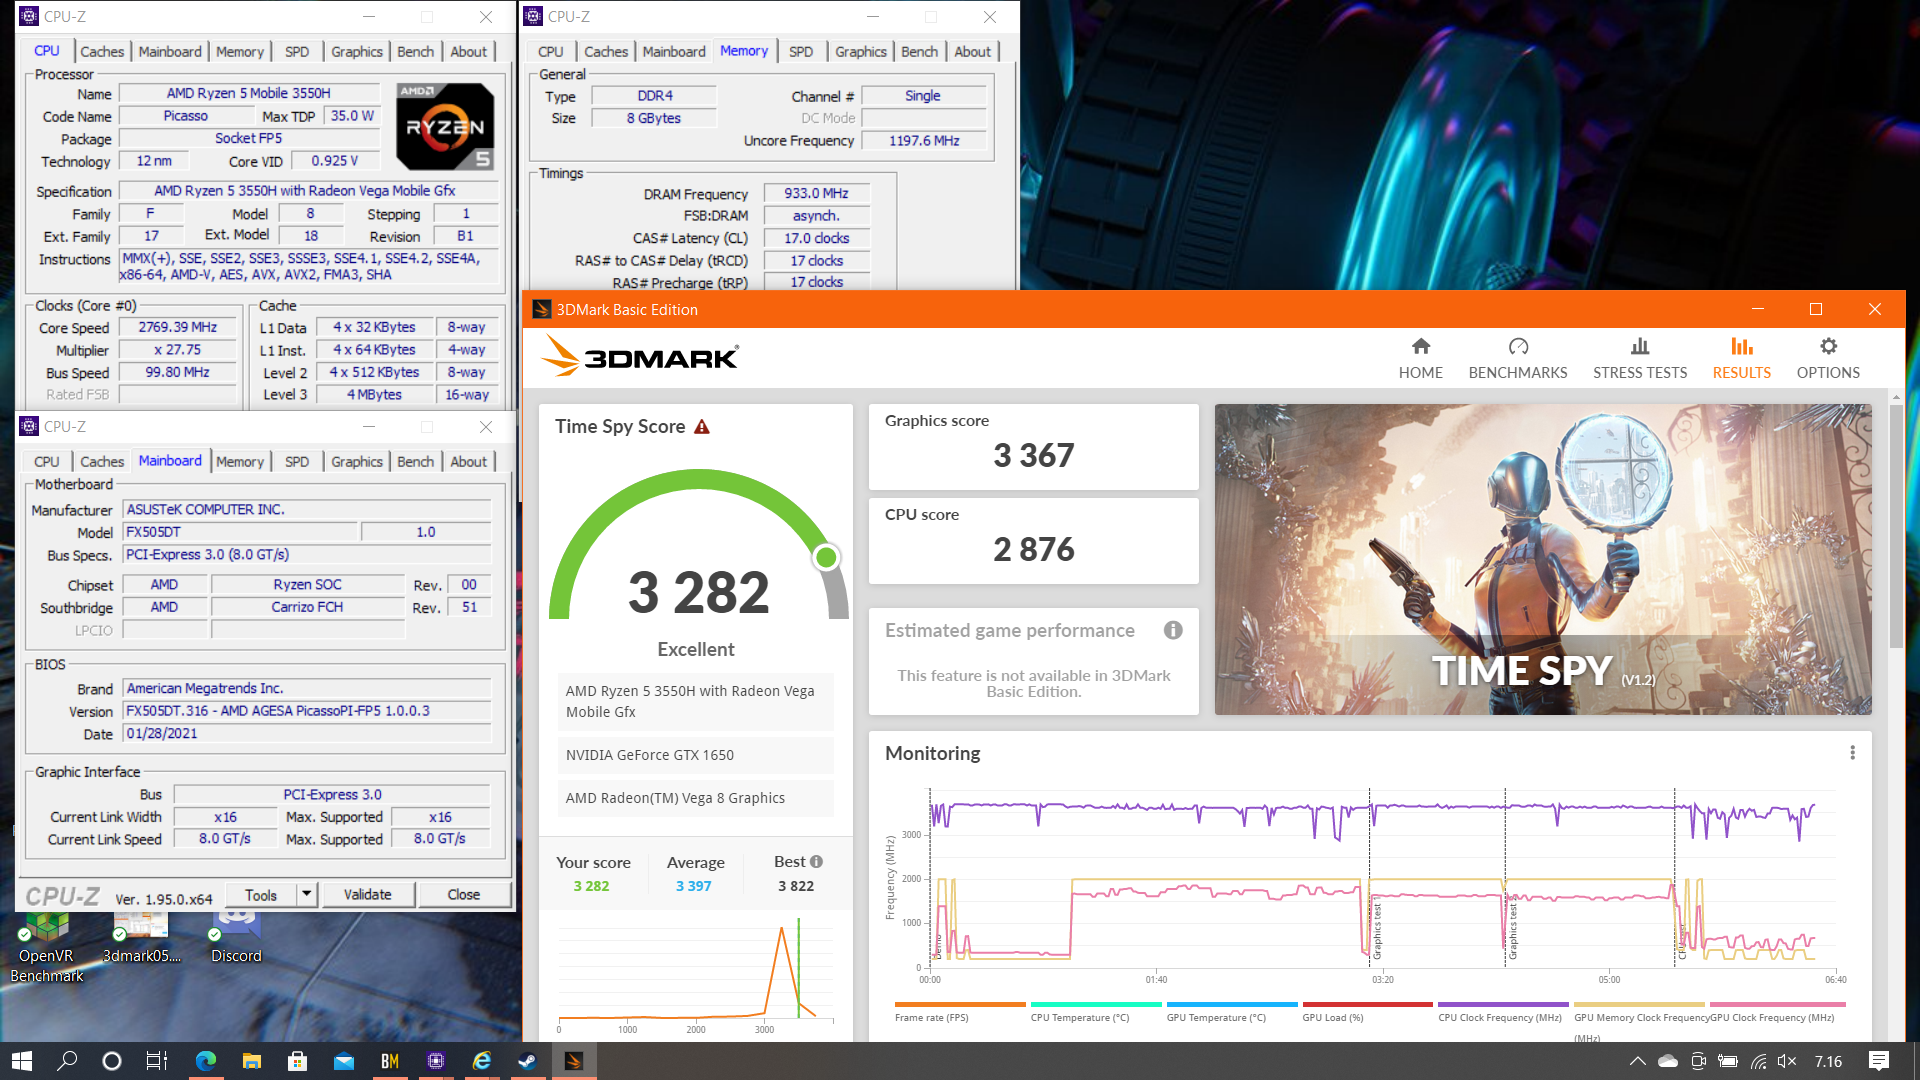Screen dimensions: 1920x1080
Task: Toggle volume mute in the system tray
Action: 1788,1061
